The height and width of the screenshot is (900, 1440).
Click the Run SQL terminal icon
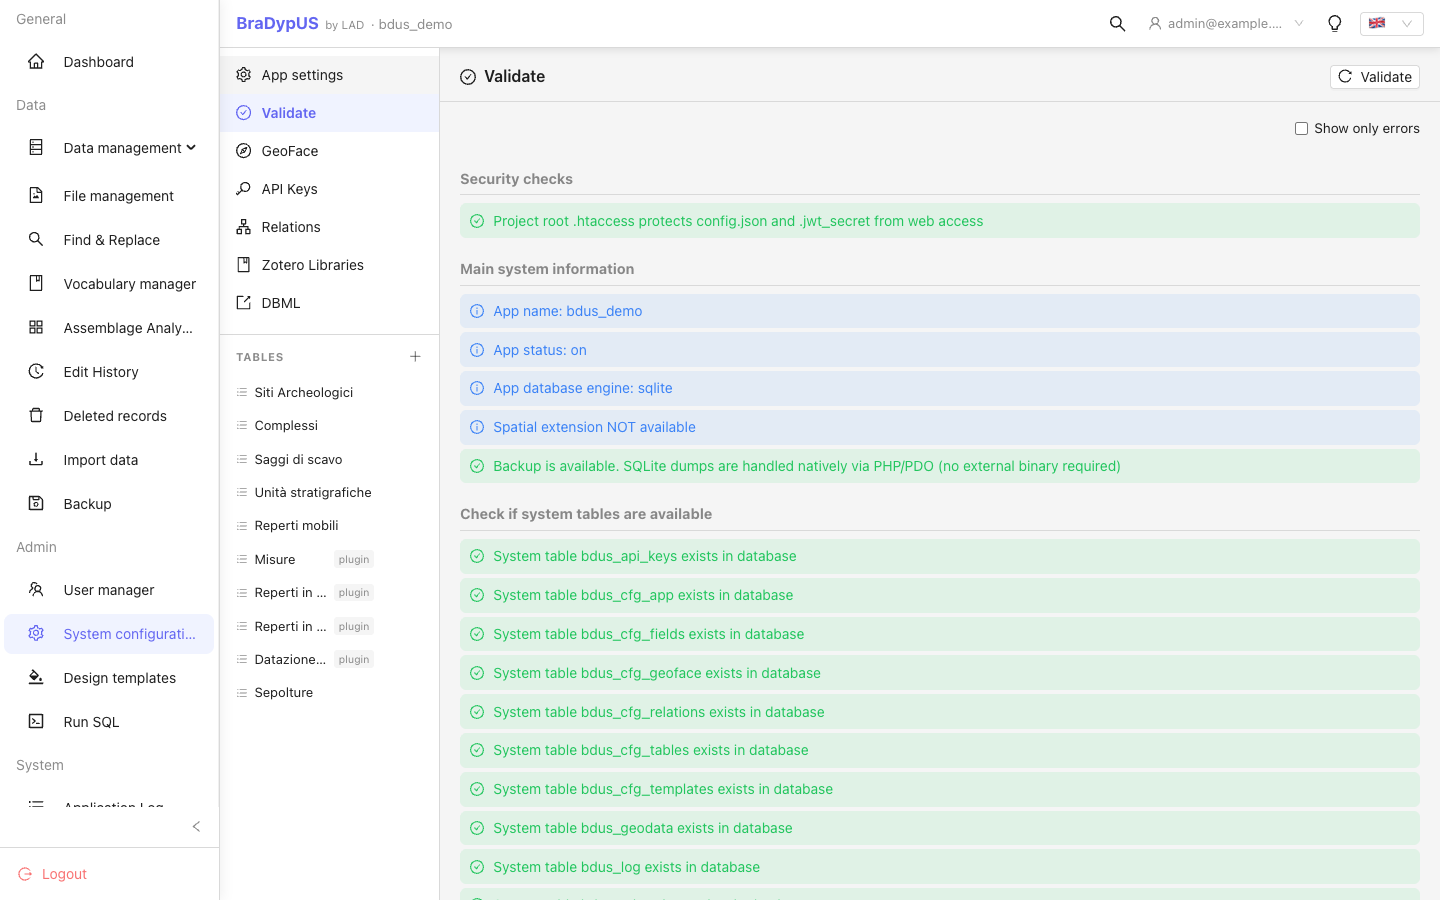pos(36,722)
